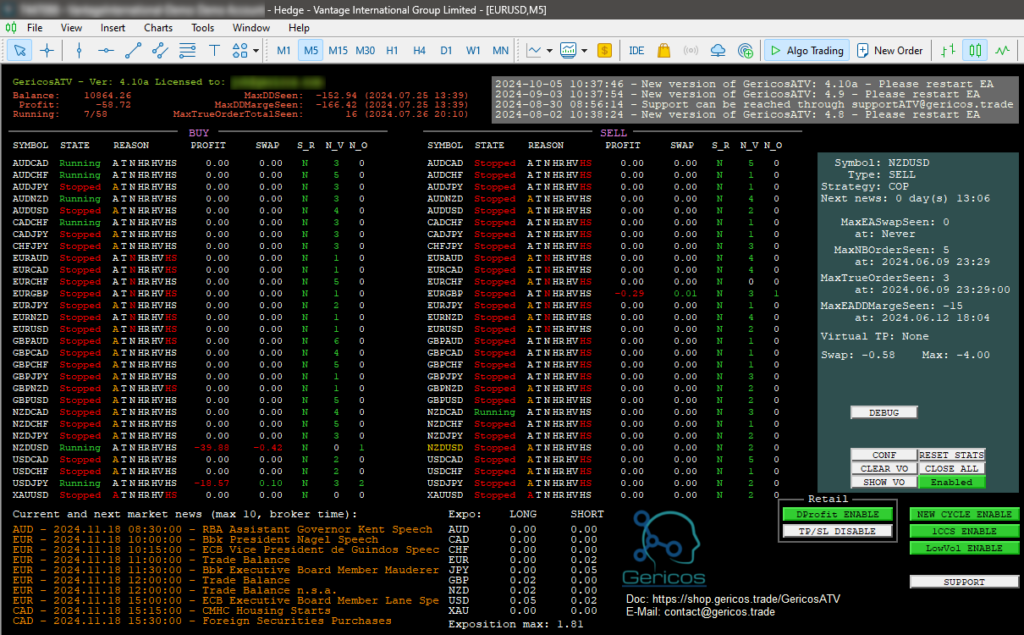Switch to line chart display

pos(1002,50)
